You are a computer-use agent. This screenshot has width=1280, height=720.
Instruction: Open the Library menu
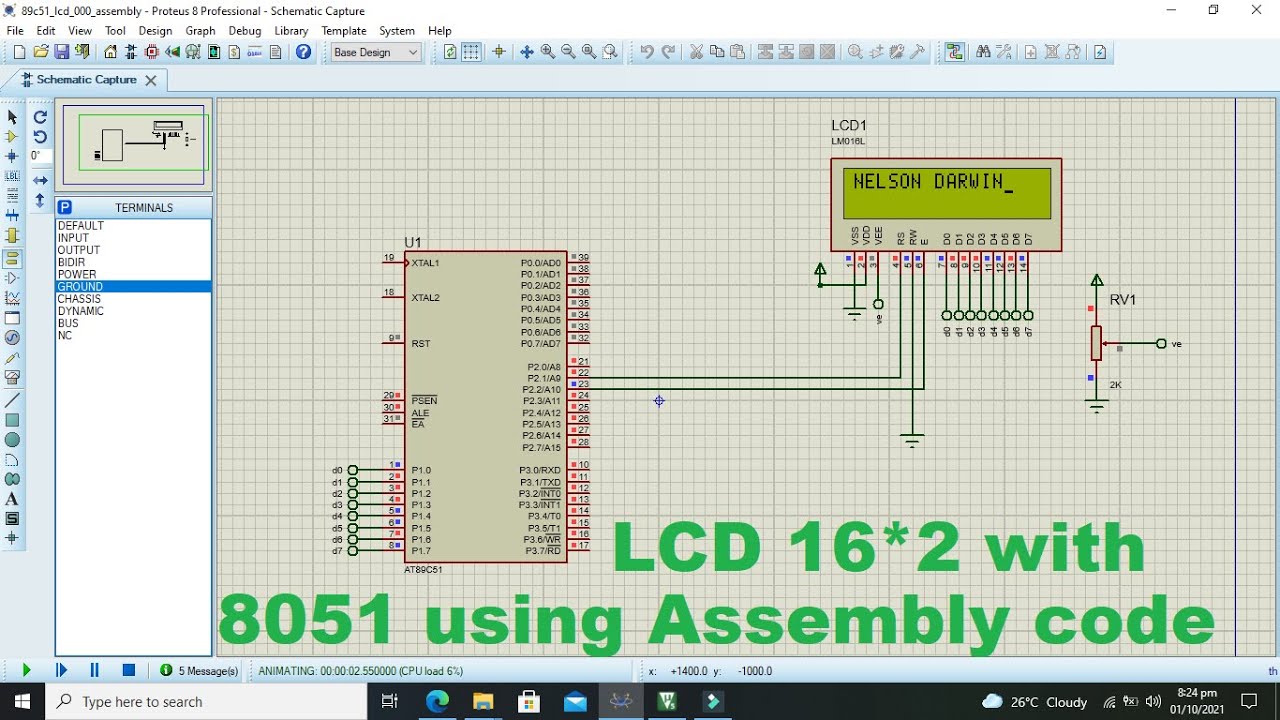pos(291,31)
